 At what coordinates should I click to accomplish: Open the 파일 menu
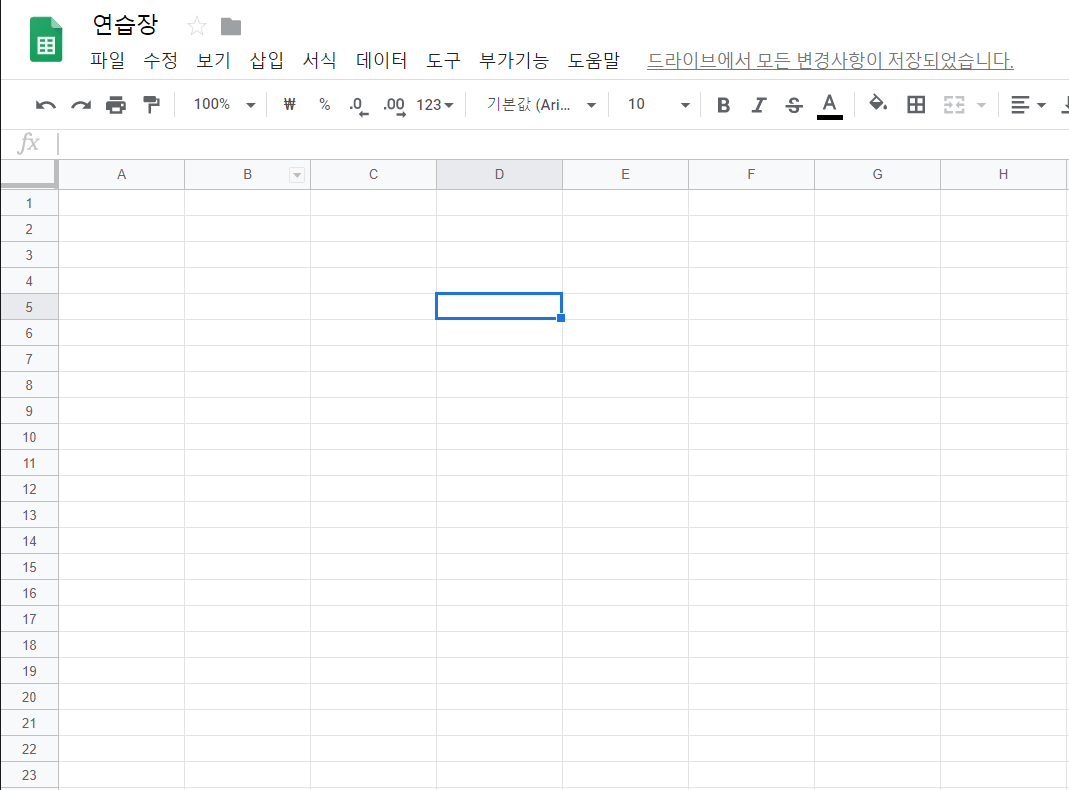click(107, 61)
